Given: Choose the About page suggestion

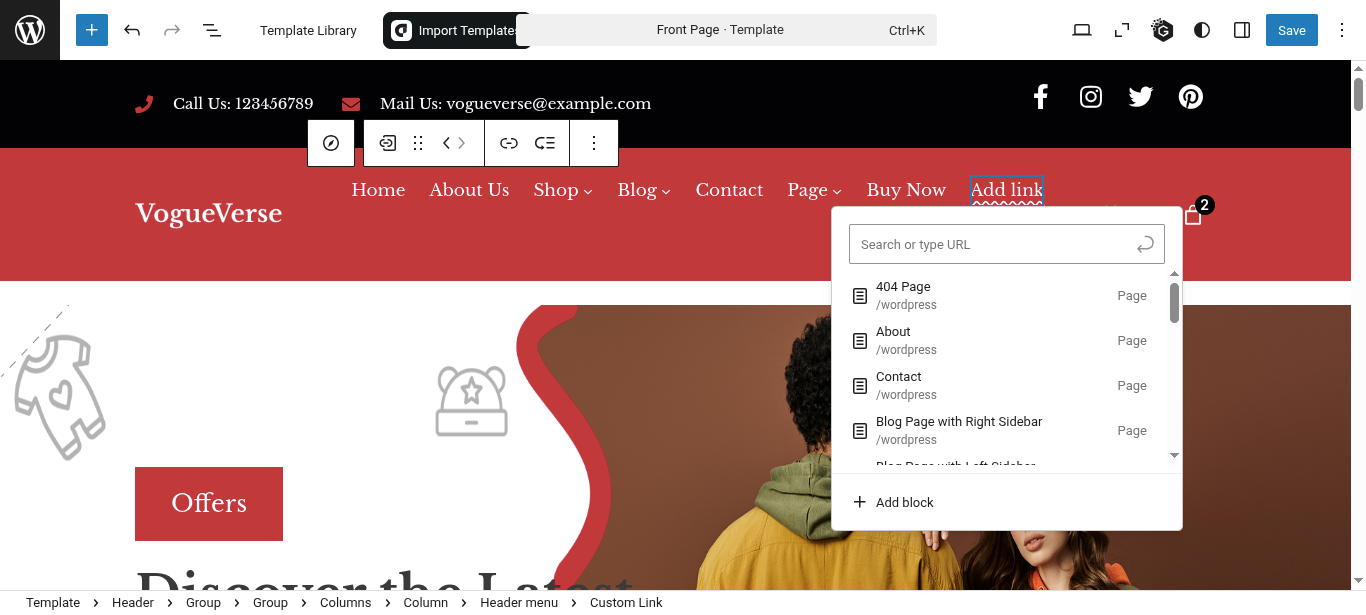Looking at the screenshot, I should pos(1000,340).
